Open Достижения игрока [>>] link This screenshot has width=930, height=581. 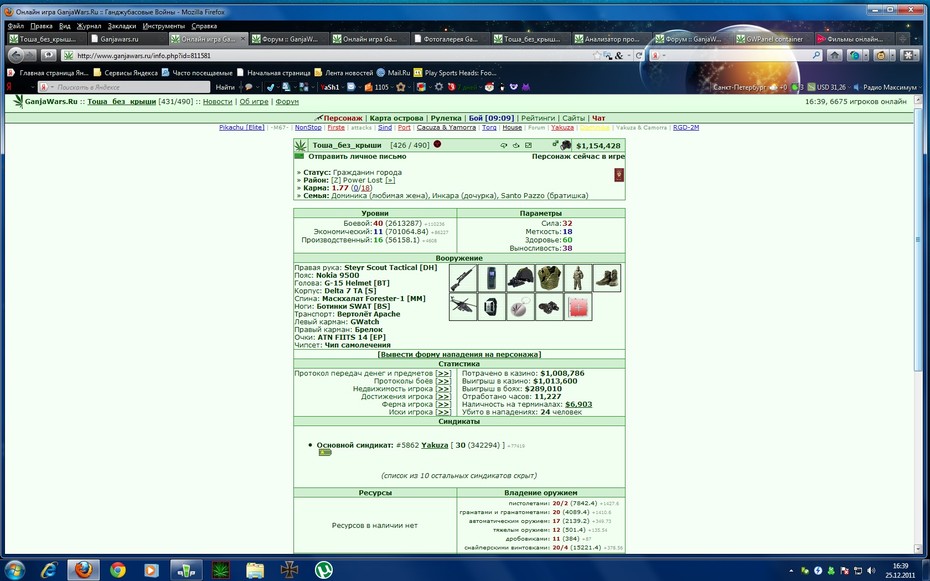pyautogui.click(x=443, y=397)
